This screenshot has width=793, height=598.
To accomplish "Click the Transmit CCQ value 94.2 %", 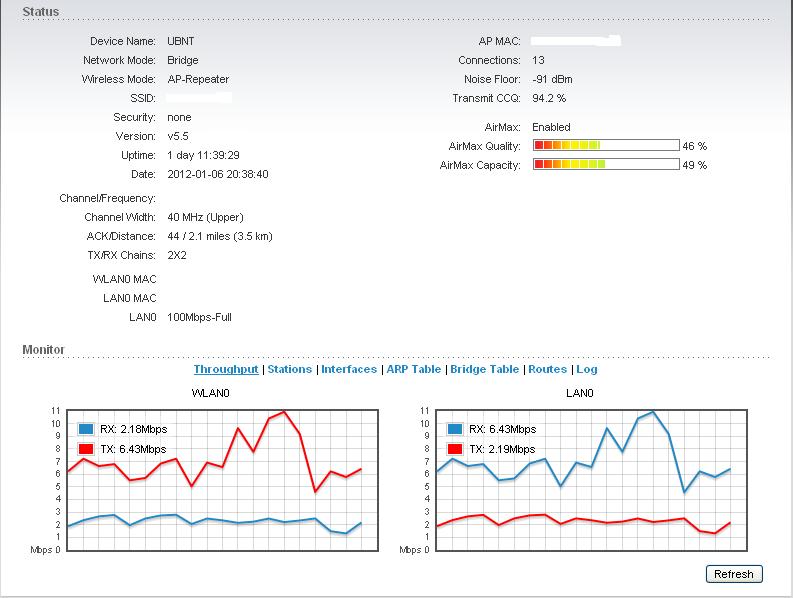I will pyautogui.click(x=549, y=98).
